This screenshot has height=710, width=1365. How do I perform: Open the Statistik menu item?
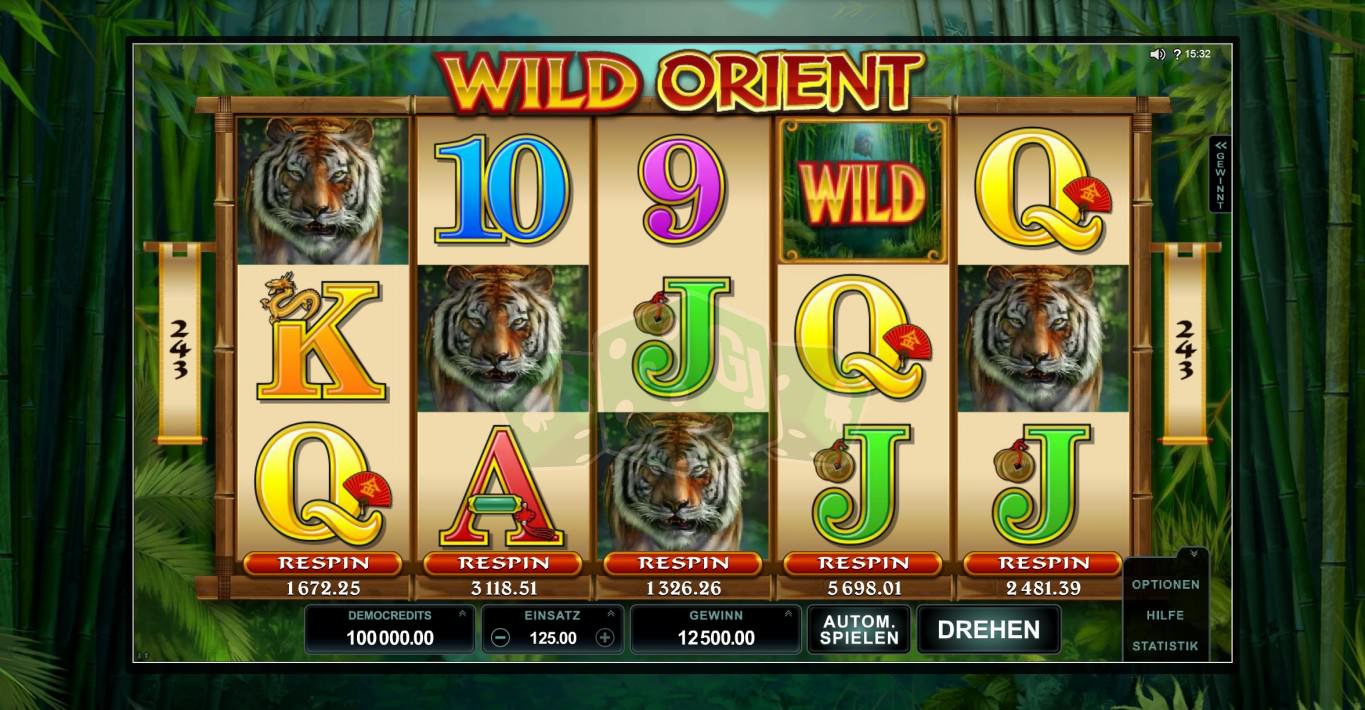point(1165,646)
